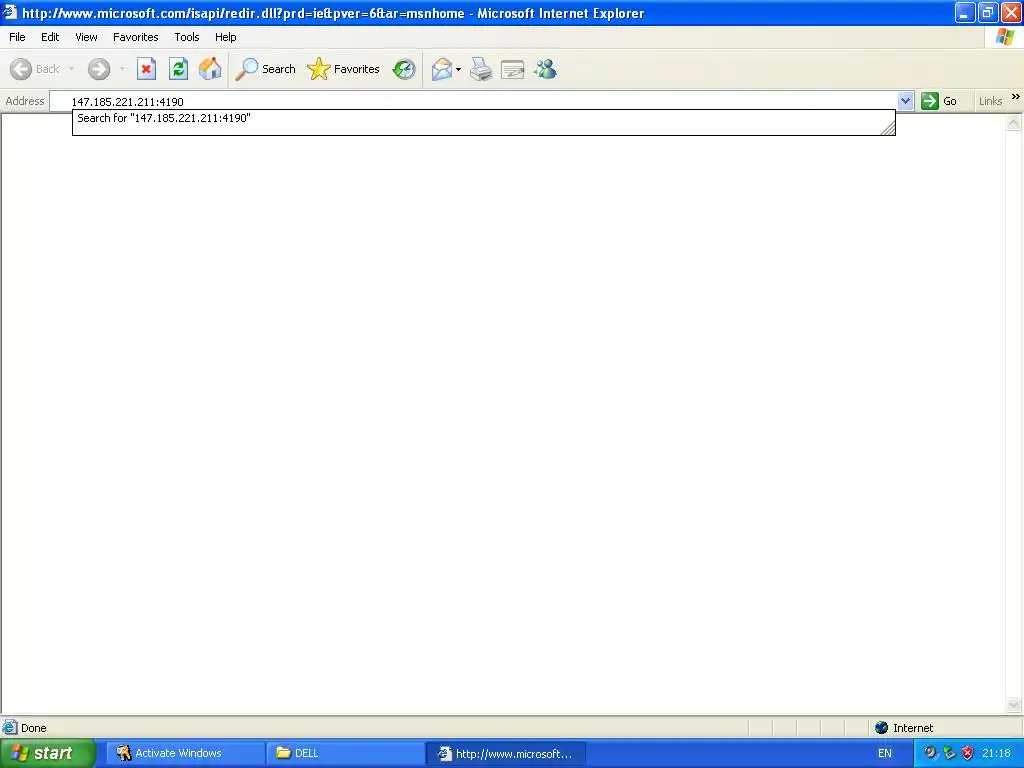The image size is (1024, 768).
Task: Click the Back arrow button
Action: click(21, 69)
